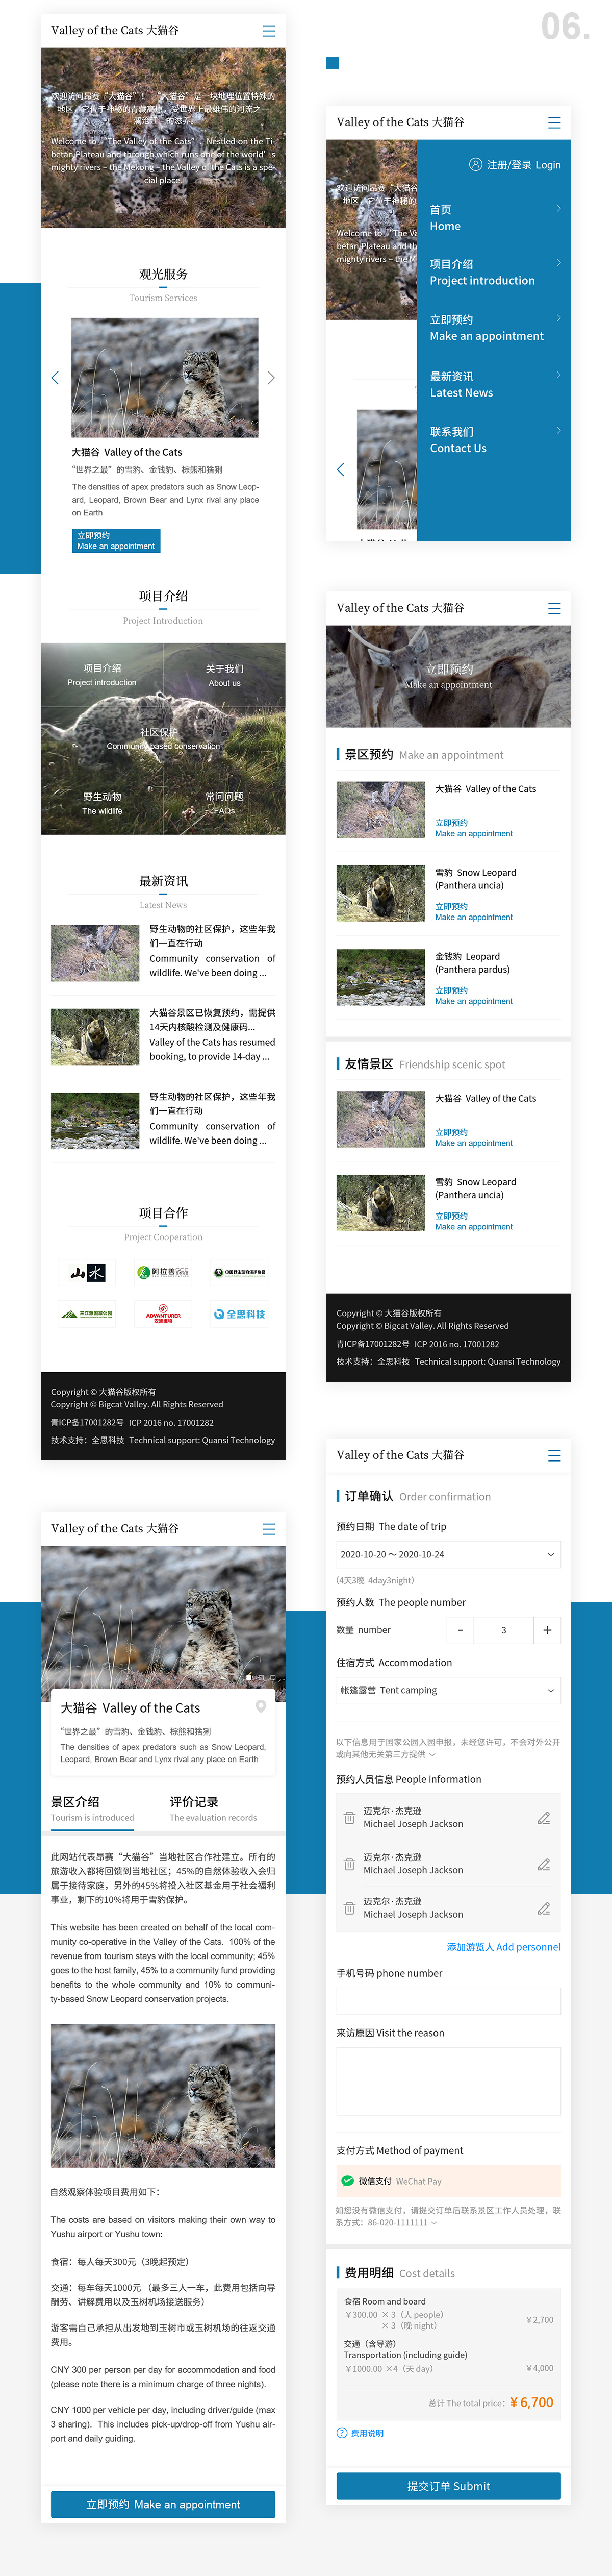The image size is (612, 2576).
Task: Tap the location pin on the detail card
Action: 261,1707
